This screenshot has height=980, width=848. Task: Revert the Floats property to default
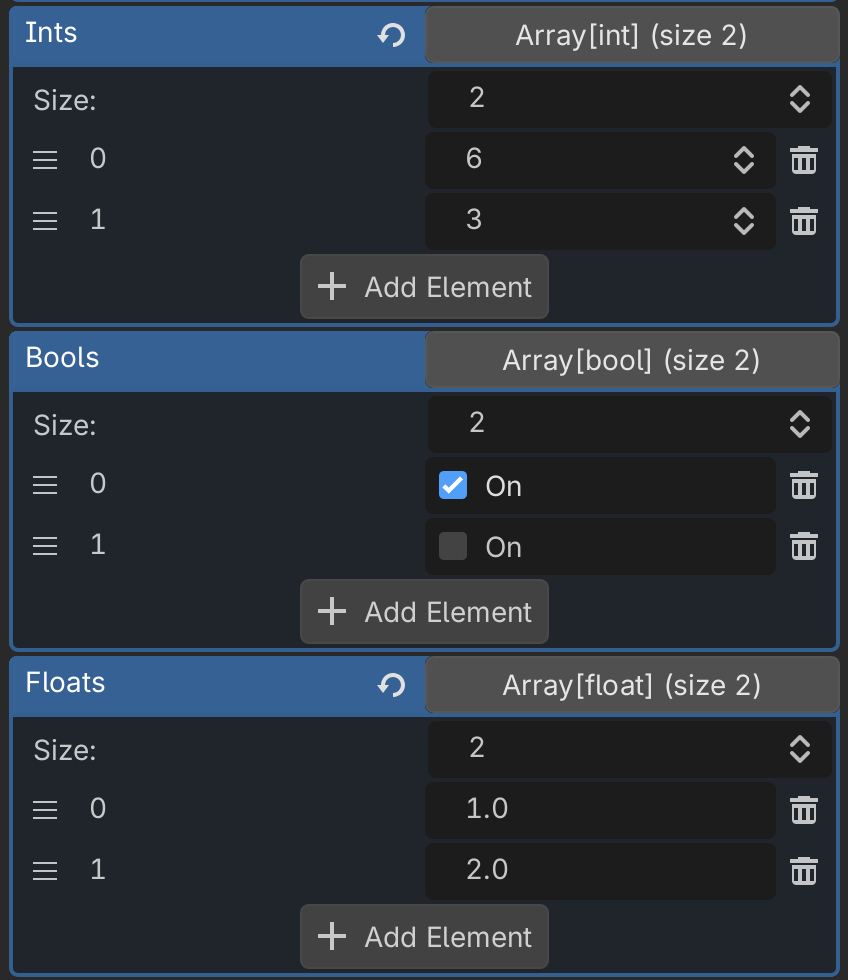pyautogui.click(x=391, y=685)
